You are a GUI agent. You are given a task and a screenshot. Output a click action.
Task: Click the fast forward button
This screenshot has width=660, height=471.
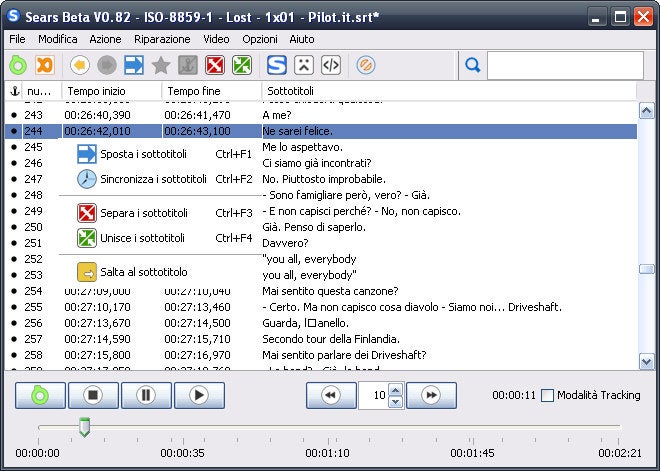point(431,395)
